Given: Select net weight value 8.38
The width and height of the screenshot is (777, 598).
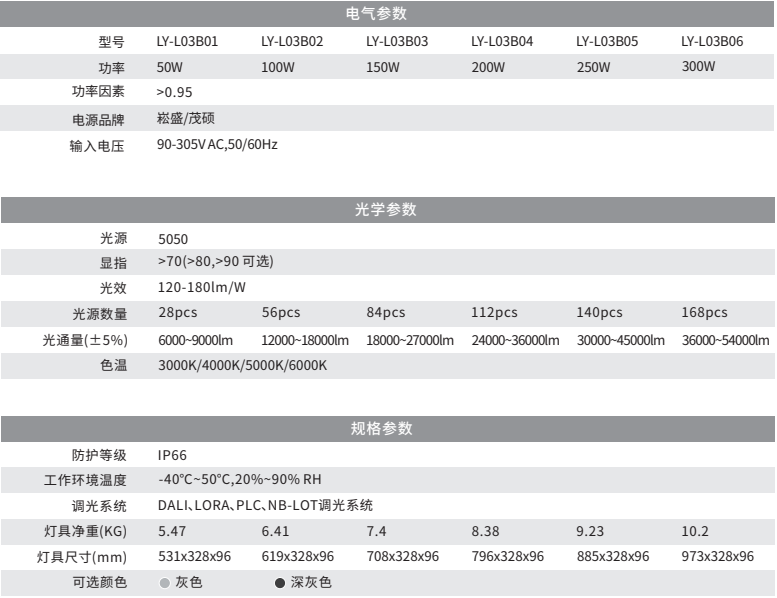Looking at the screenshot, I should click(485, 531).
